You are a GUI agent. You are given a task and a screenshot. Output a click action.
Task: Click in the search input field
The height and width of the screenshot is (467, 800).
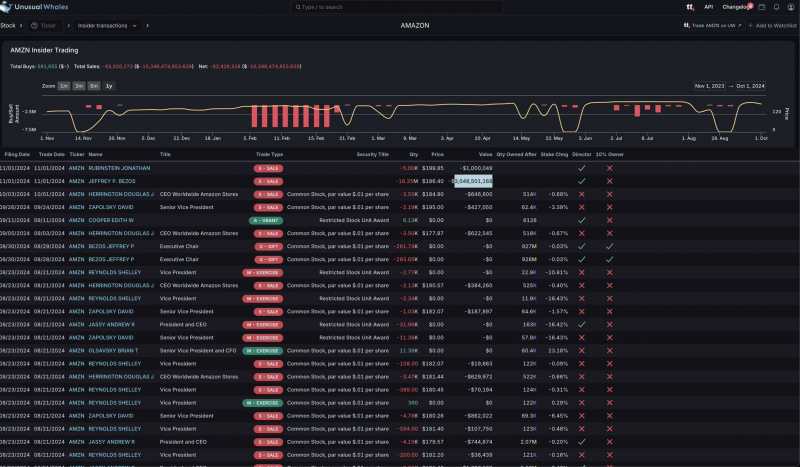(x=400, y=7)
